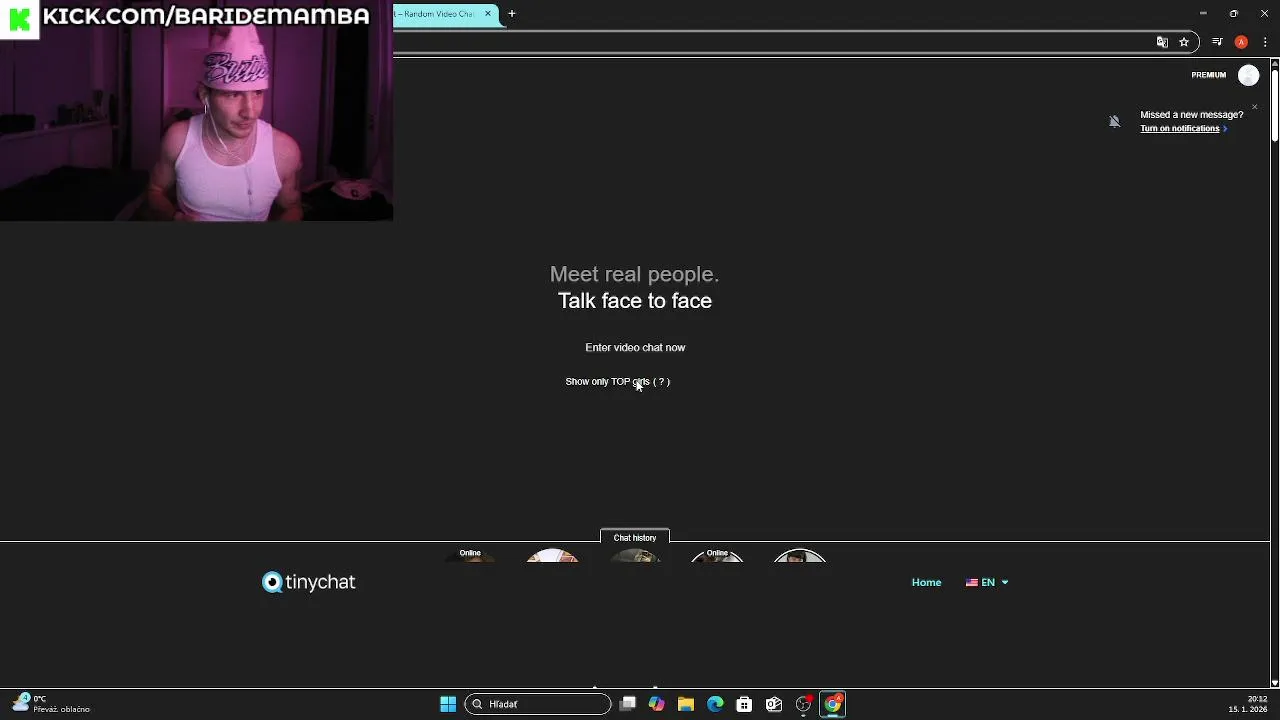Click the page scrollbar down arrow
1280x720 pixels.
pyautogui.click(x=1275, y=683)
